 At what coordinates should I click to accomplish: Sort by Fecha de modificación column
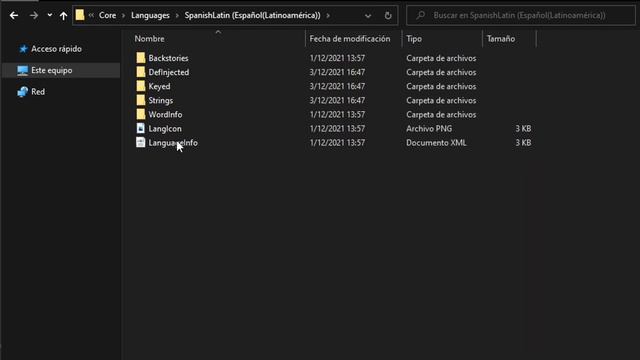tap(350, 39)
